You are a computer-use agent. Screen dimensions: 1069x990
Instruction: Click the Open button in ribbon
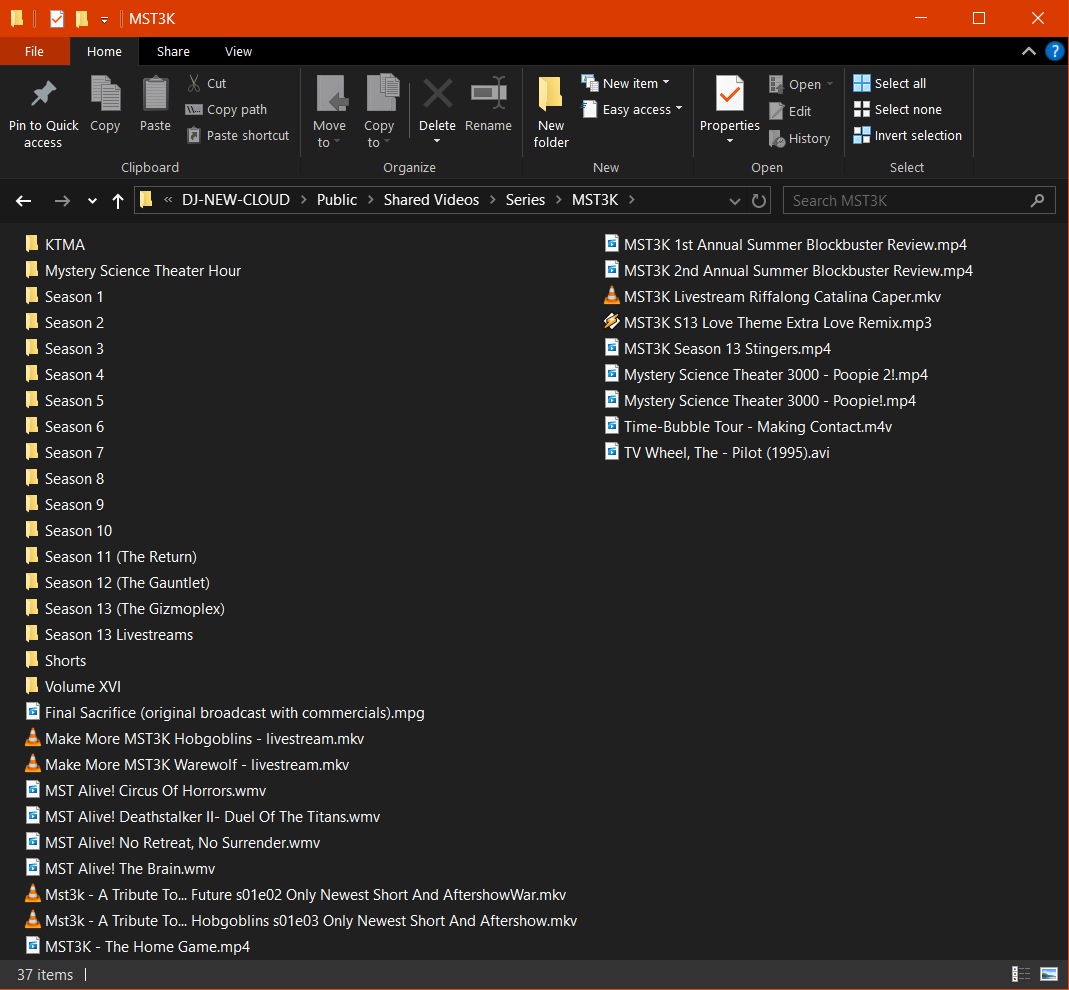tap(800, 84)
